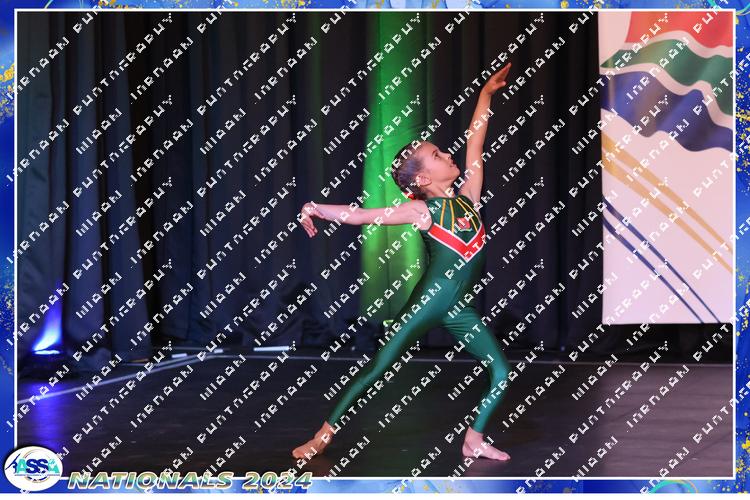
Task: Click the ASSA logo badge
Action: pyautogui.click(x=33, y=468)
